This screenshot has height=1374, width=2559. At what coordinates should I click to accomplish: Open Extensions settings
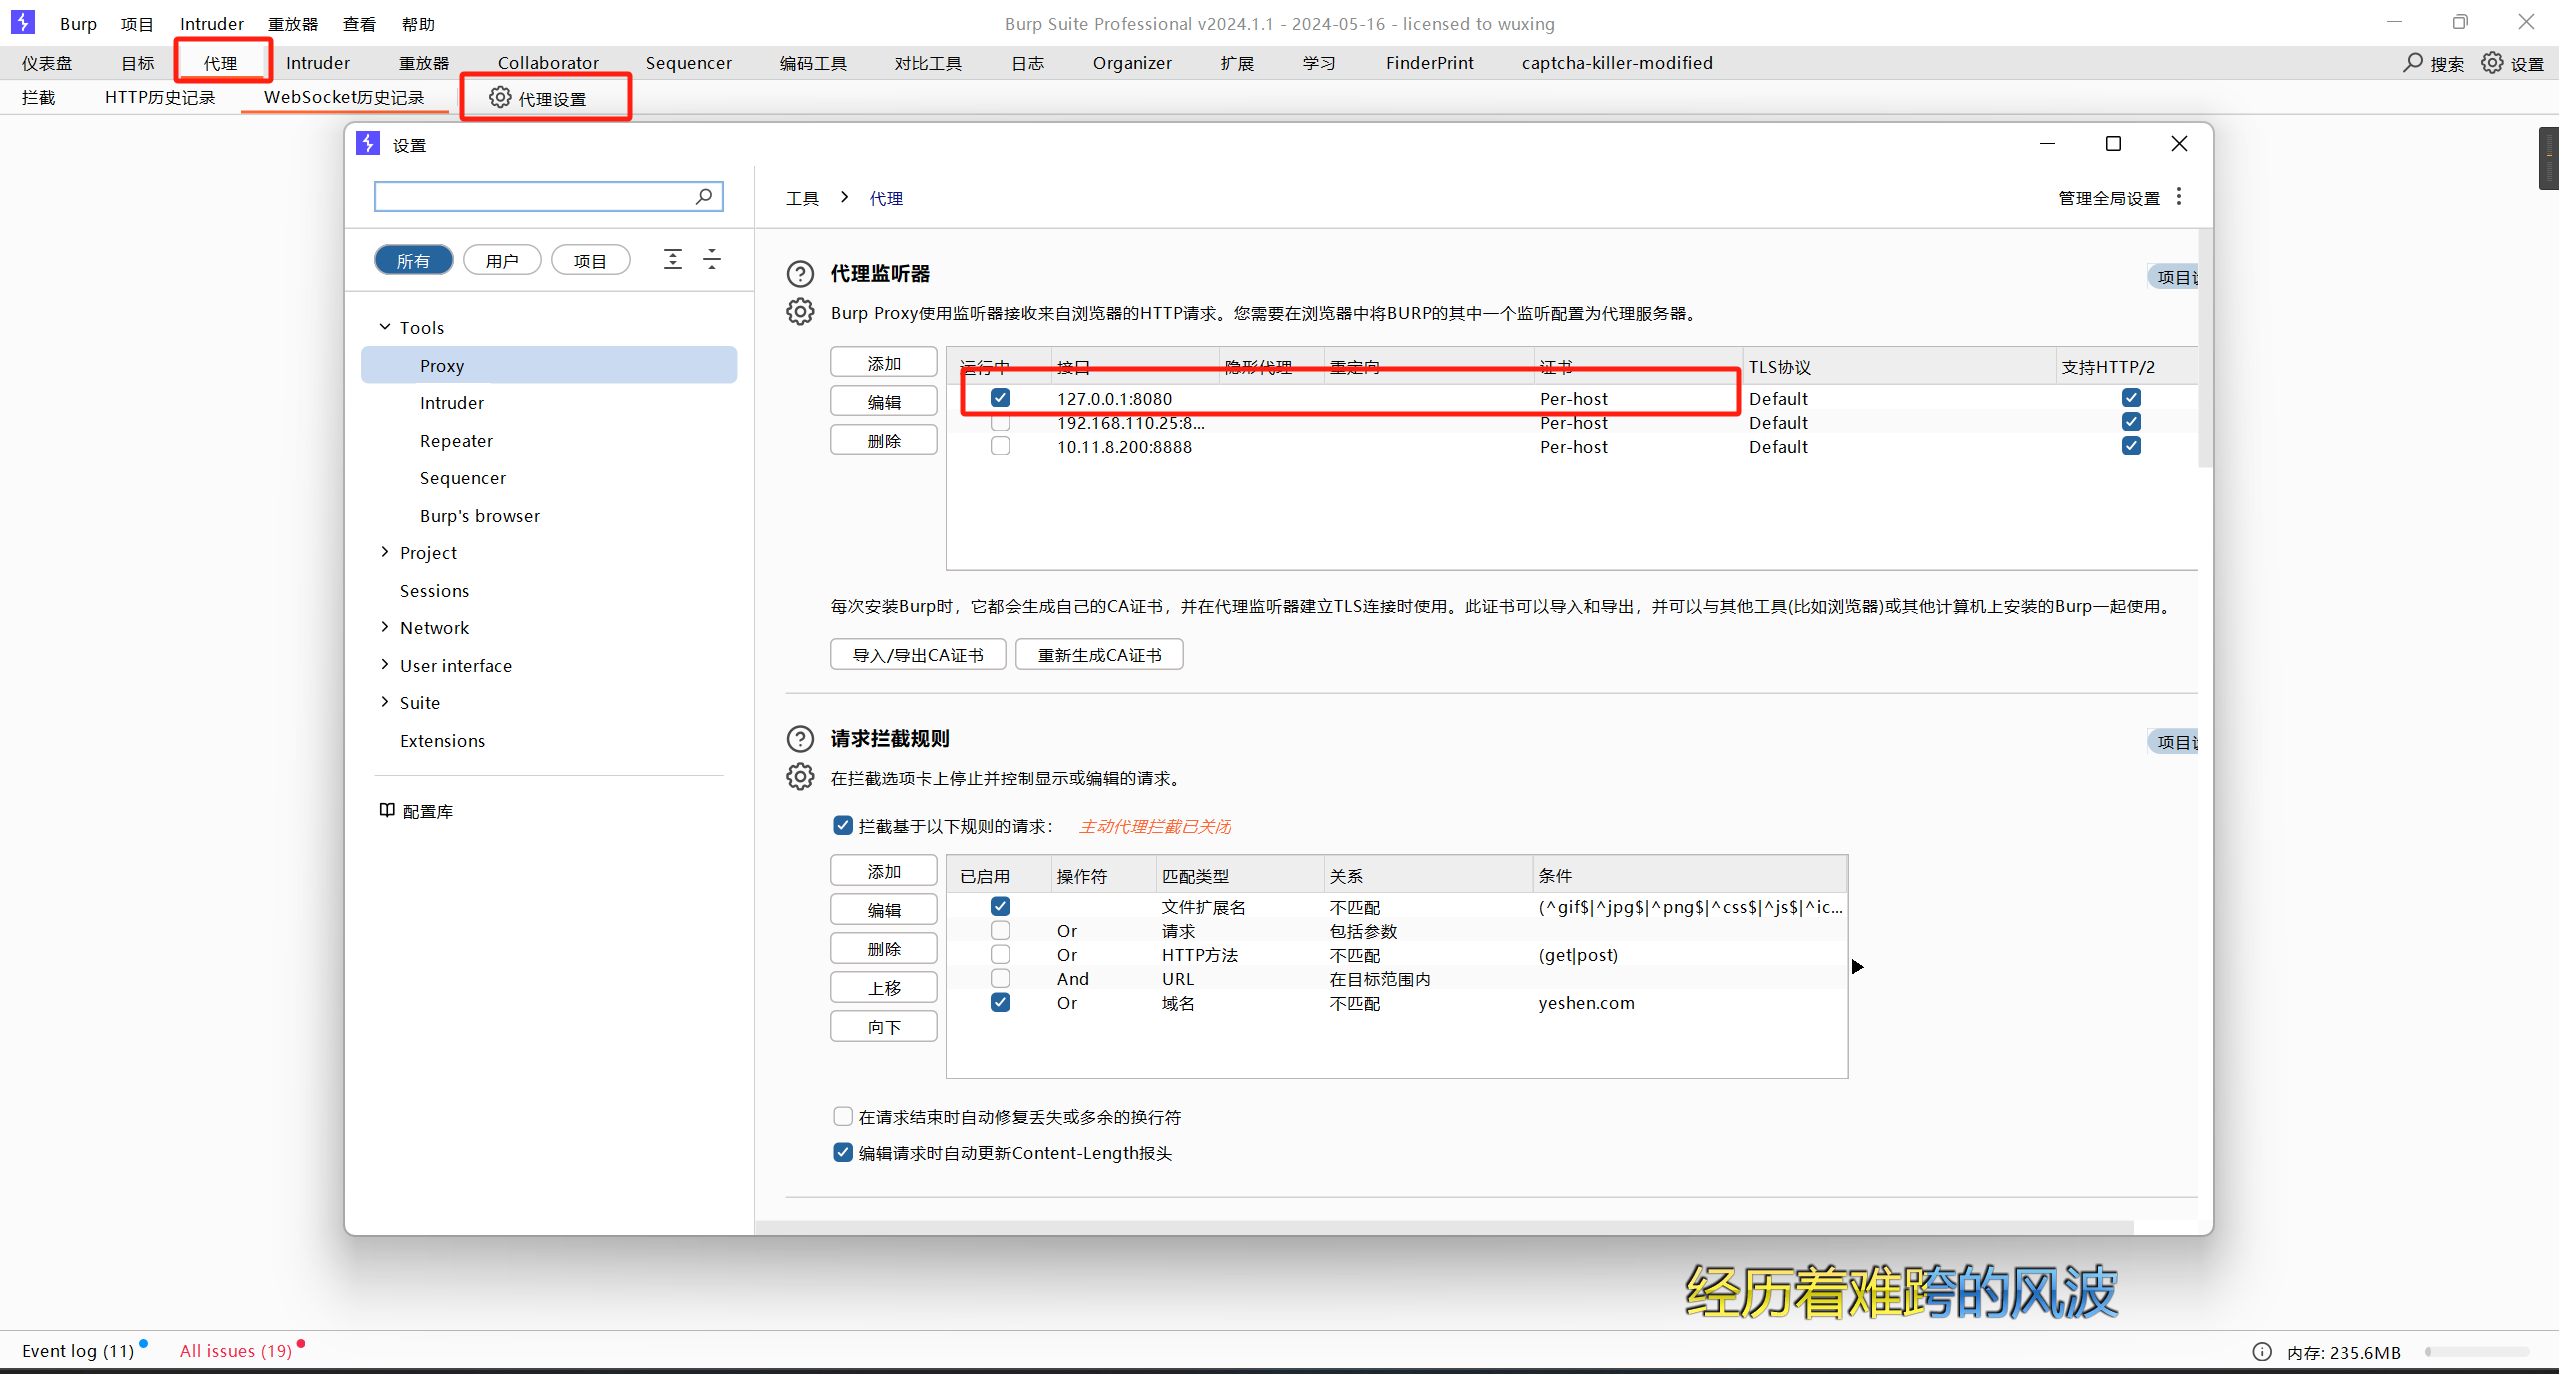click(x=442, y=741)
